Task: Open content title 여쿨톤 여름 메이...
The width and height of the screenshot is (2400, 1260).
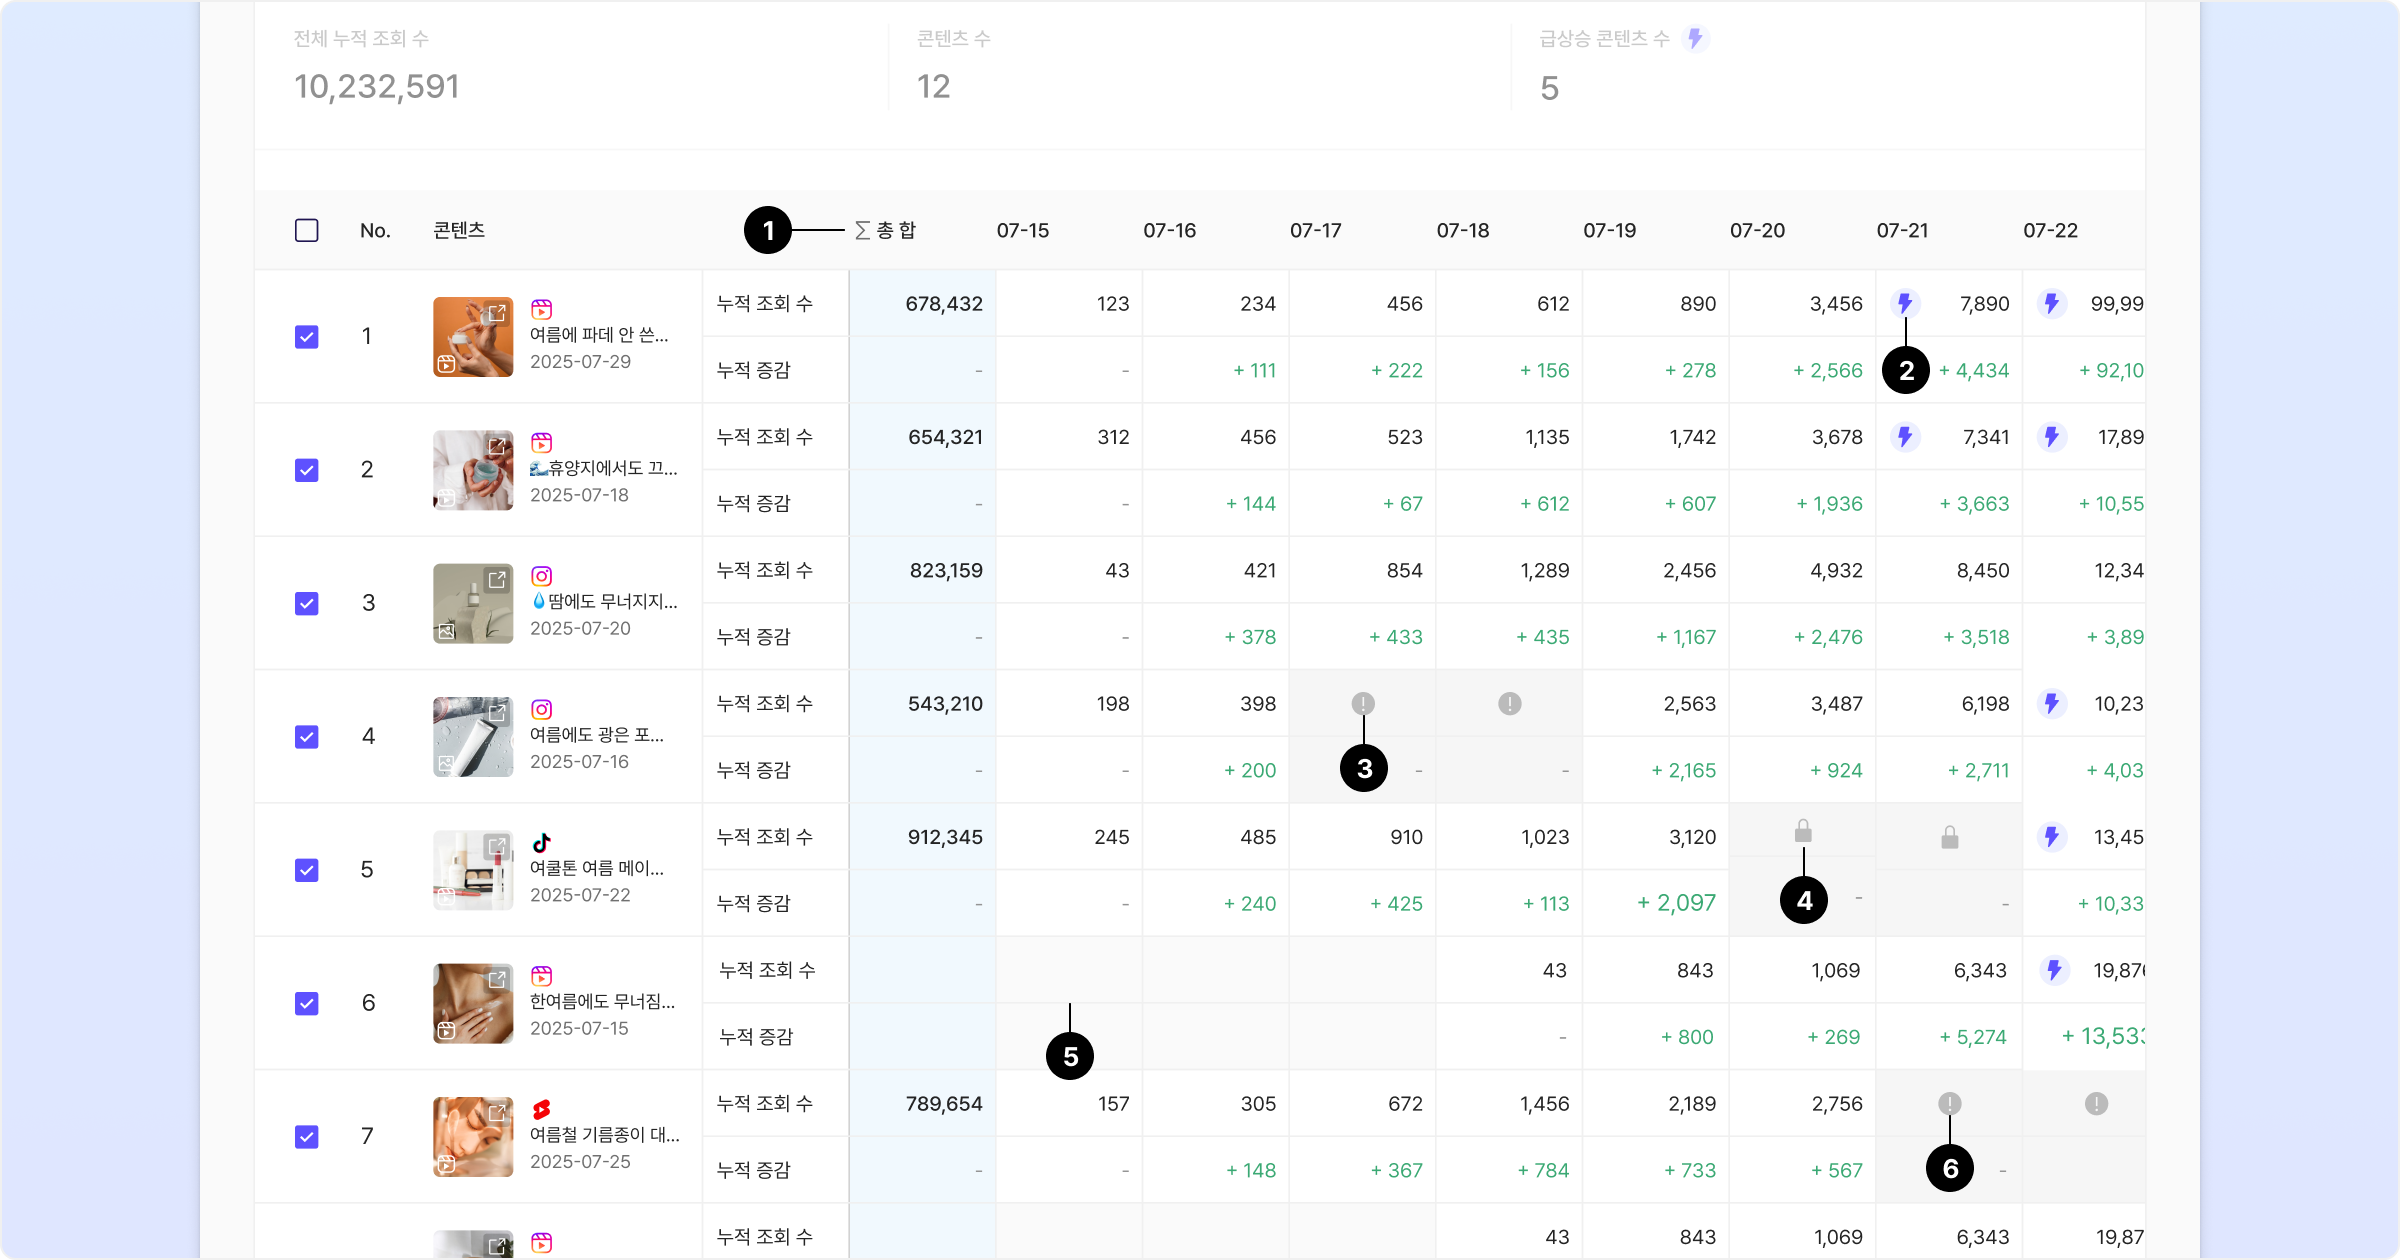Action: pyautogui.click(x=597, y=868)
